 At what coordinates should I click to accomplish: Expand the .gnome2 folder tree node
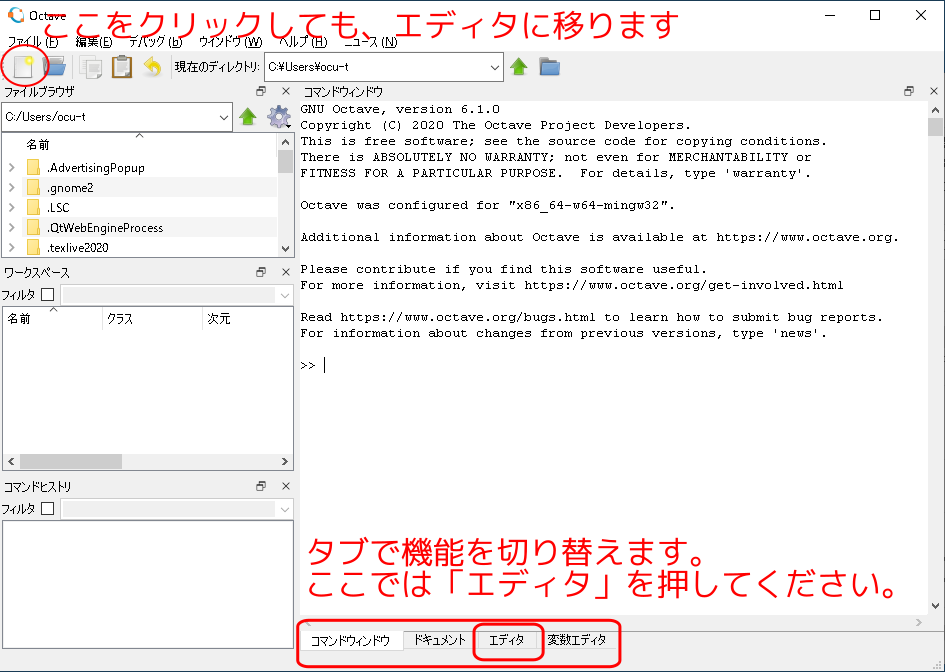tap(11, 188)
